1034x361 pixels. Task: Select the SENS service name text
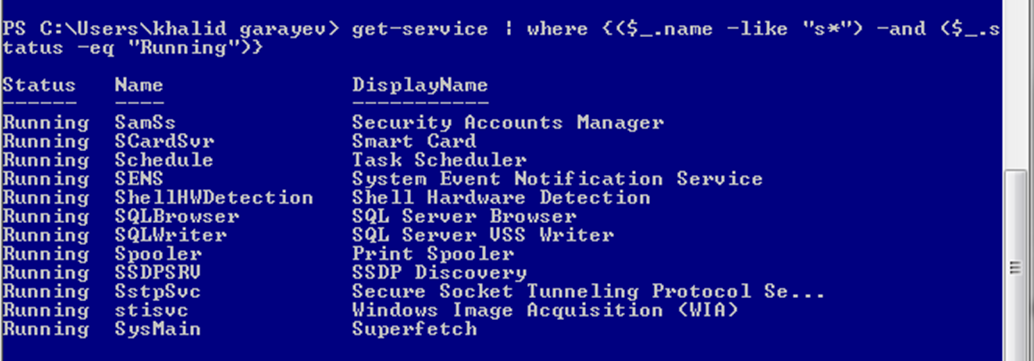point(139,179)
